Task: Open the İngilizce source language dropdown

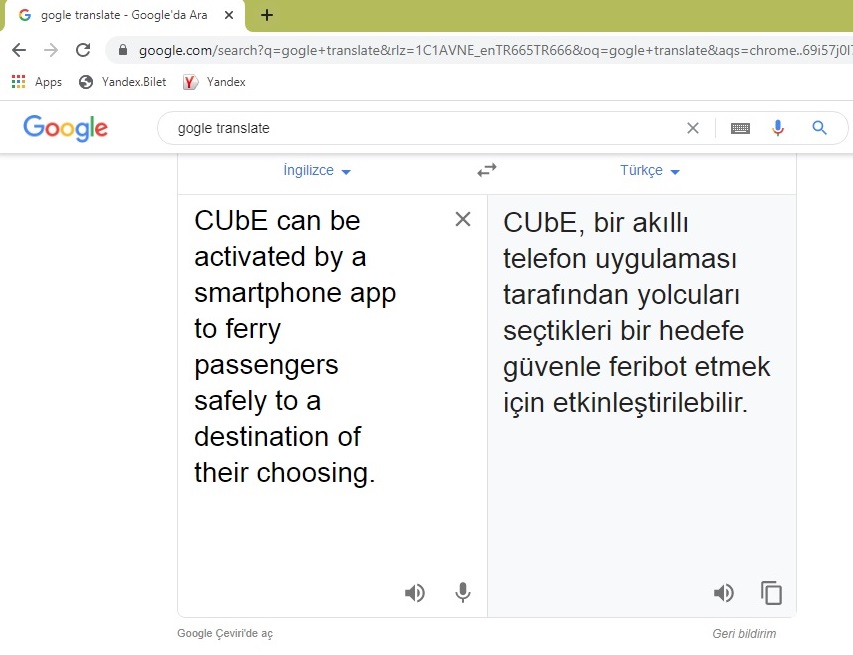Action: point(317,171)
